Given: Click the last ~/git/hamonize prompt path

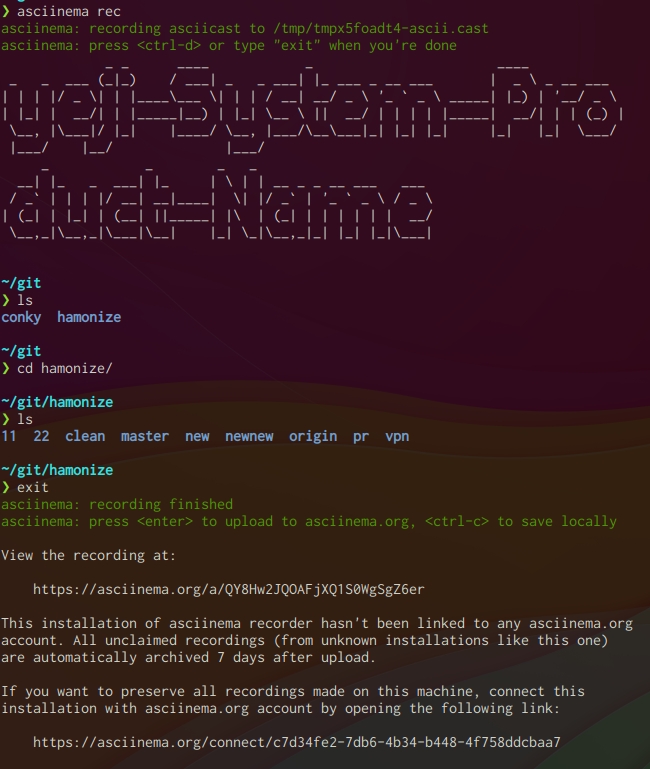Looking at the screenshot, I should [57, 470].
